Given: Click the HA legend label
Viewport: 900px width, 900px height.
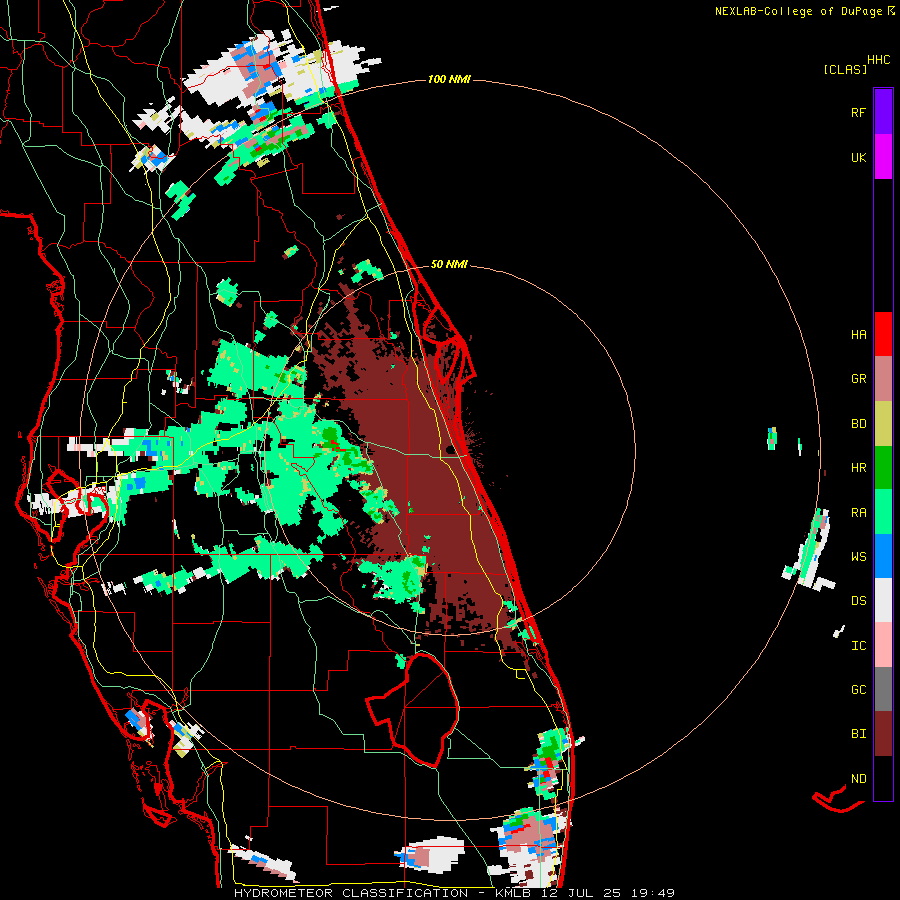Looking at the screenshot, I should [858, 335].
